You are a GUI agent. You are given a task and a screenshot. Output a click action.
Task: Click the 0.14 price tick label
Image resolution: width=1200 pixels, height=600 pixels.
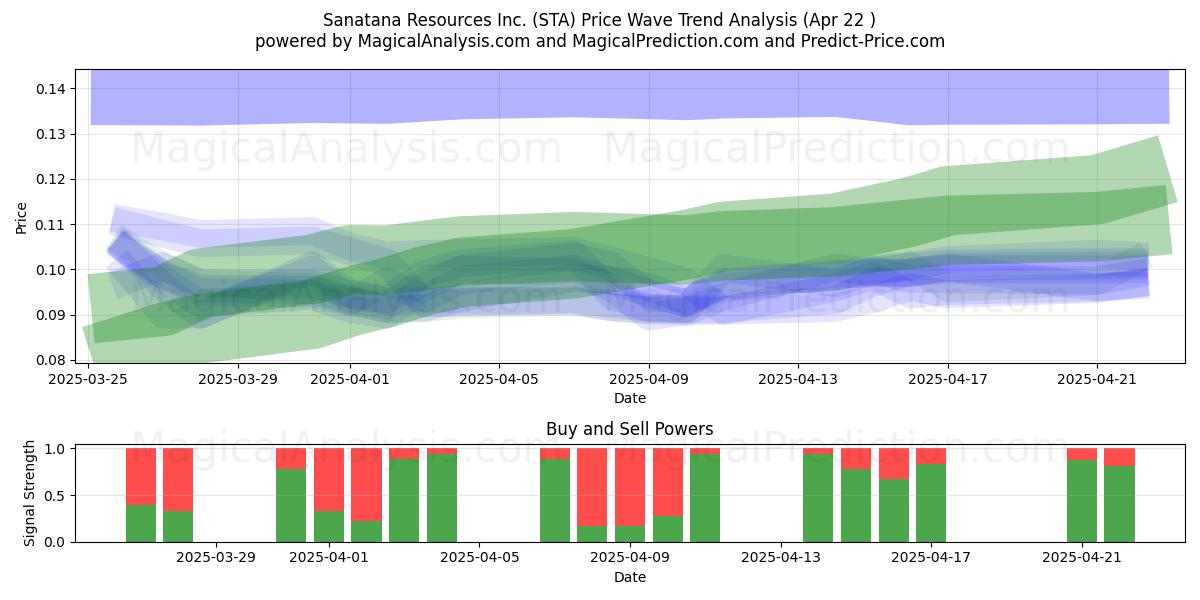pos(50,89)
